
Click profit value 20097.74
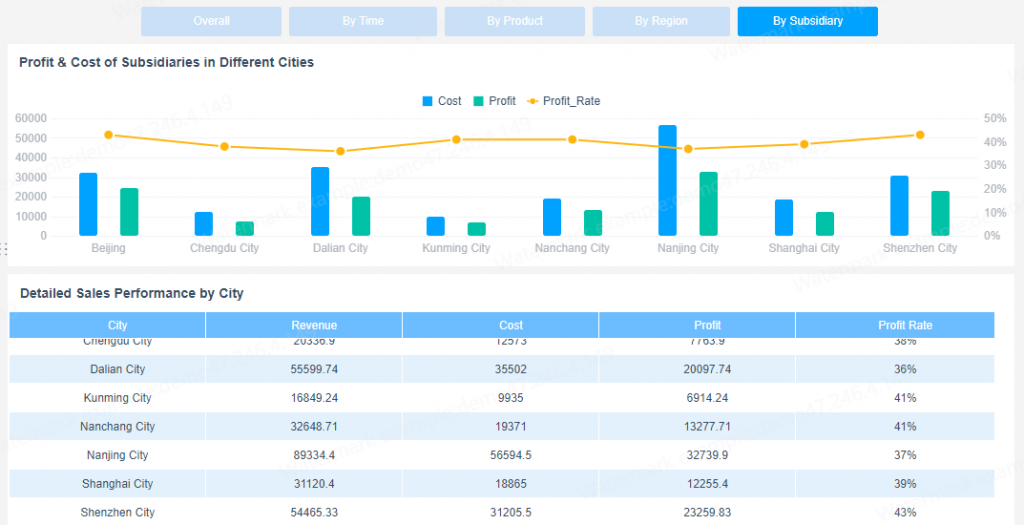pos(708,369)
